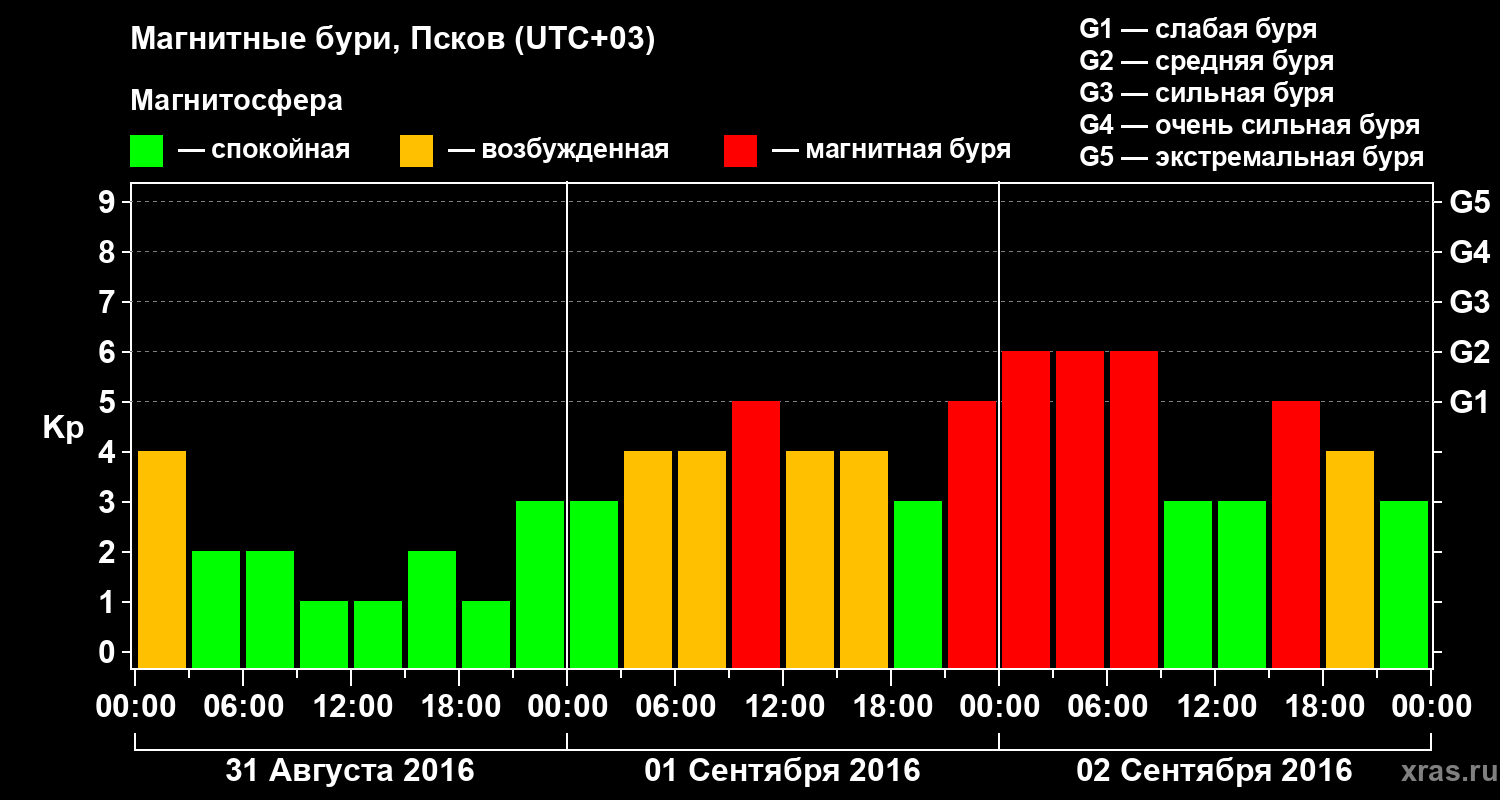Click the red 'магнитная буря' legend swatch
1500x800 pixels.
pos(740,151)
